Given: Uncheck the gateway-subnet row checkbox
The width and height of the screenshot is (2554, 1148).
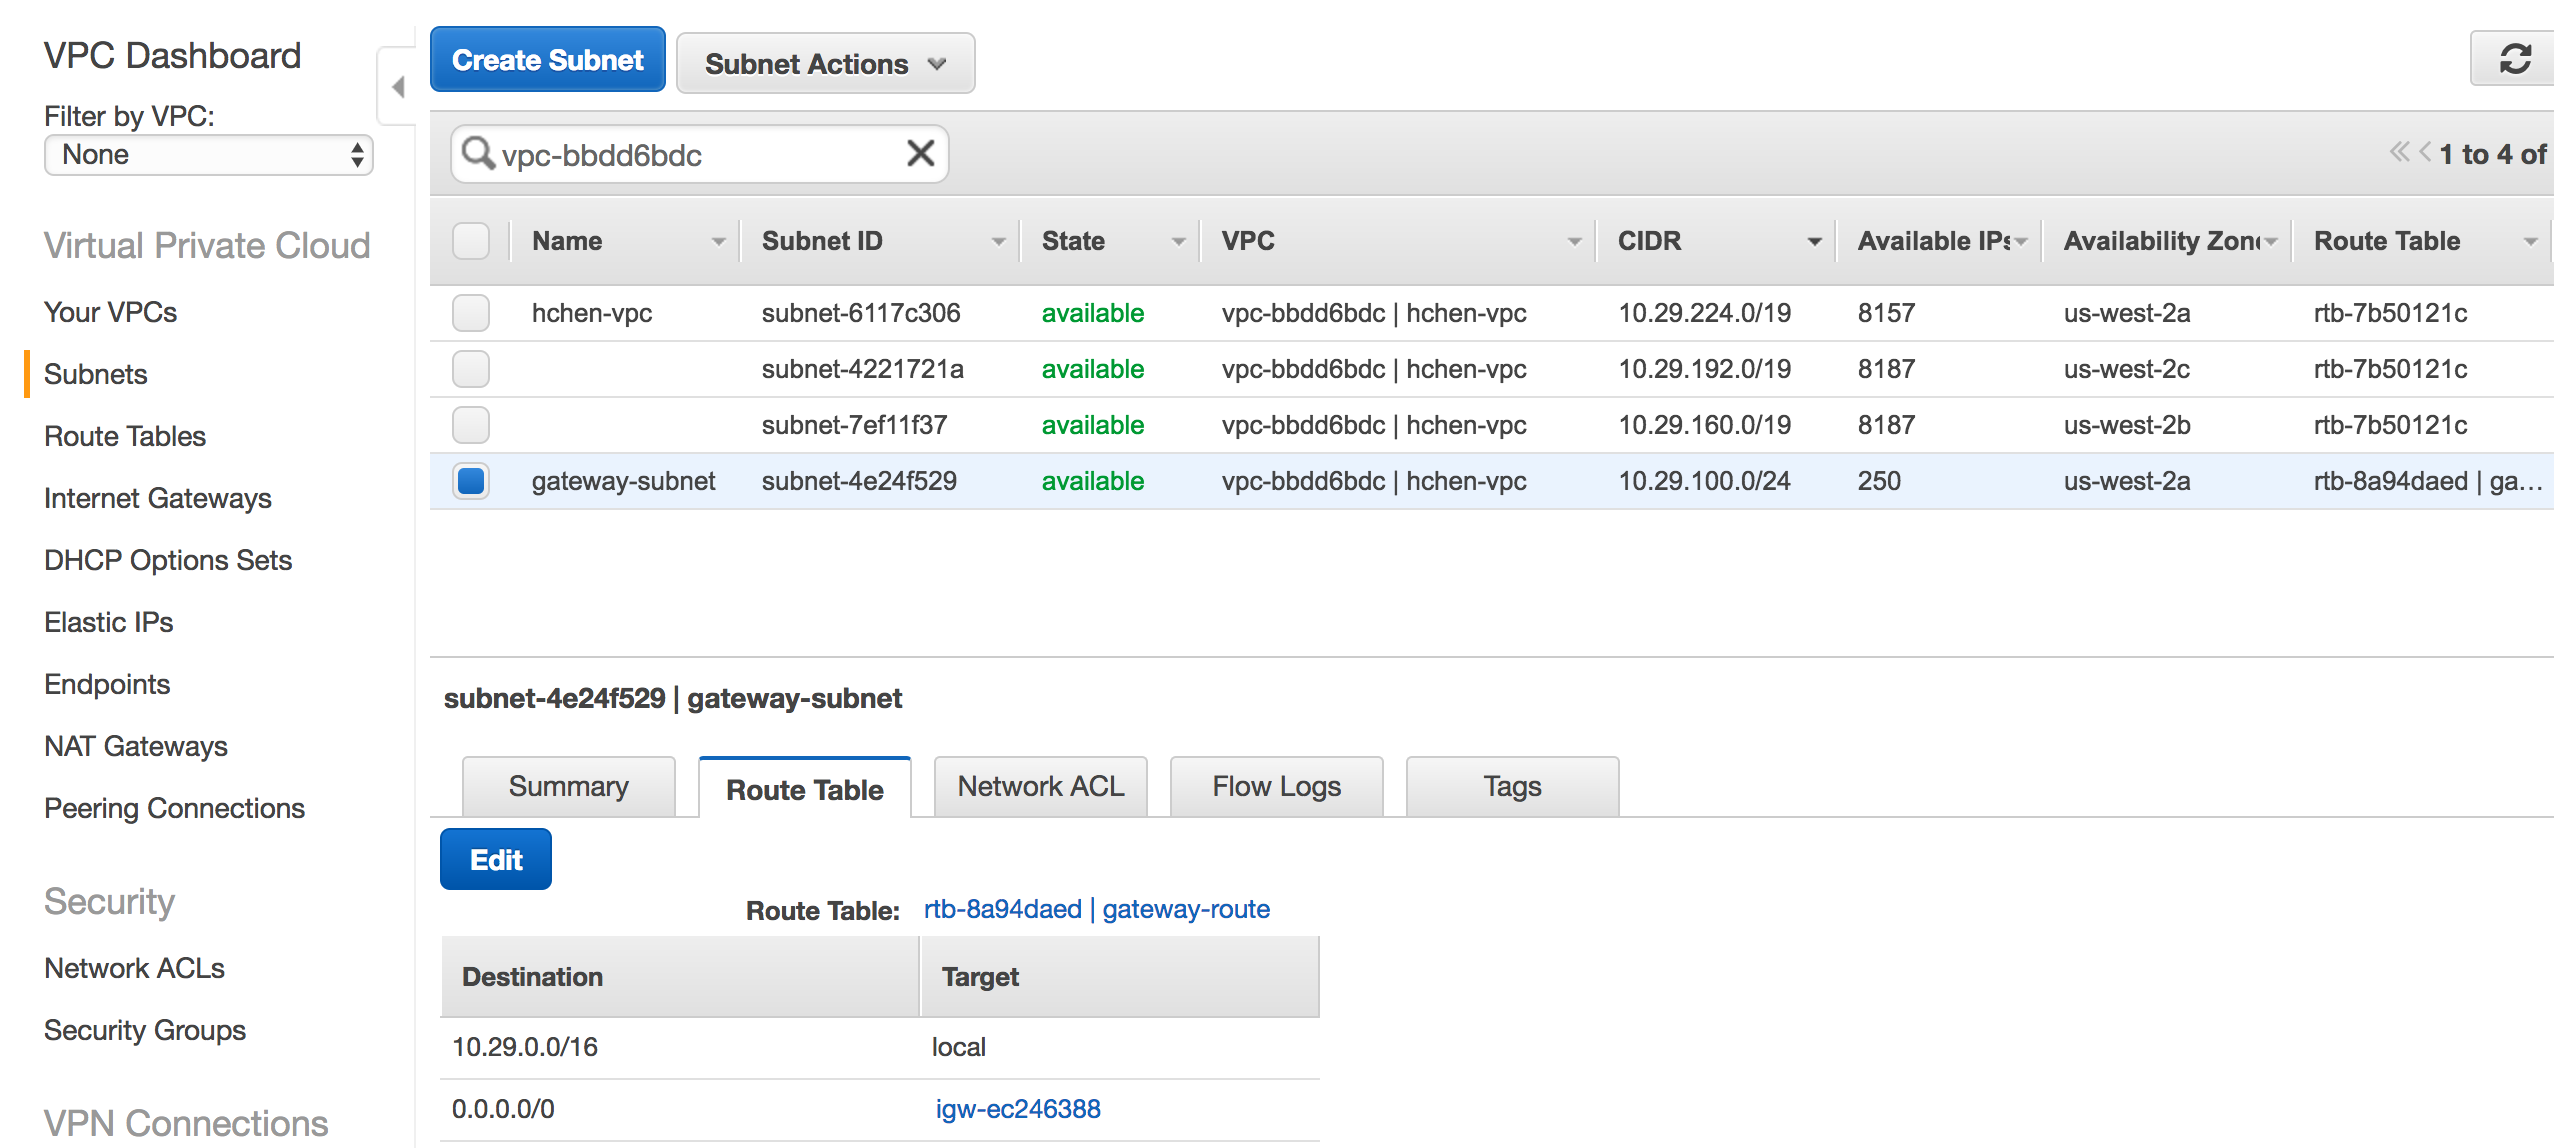Looking at the screenshot, I should 471,481.
